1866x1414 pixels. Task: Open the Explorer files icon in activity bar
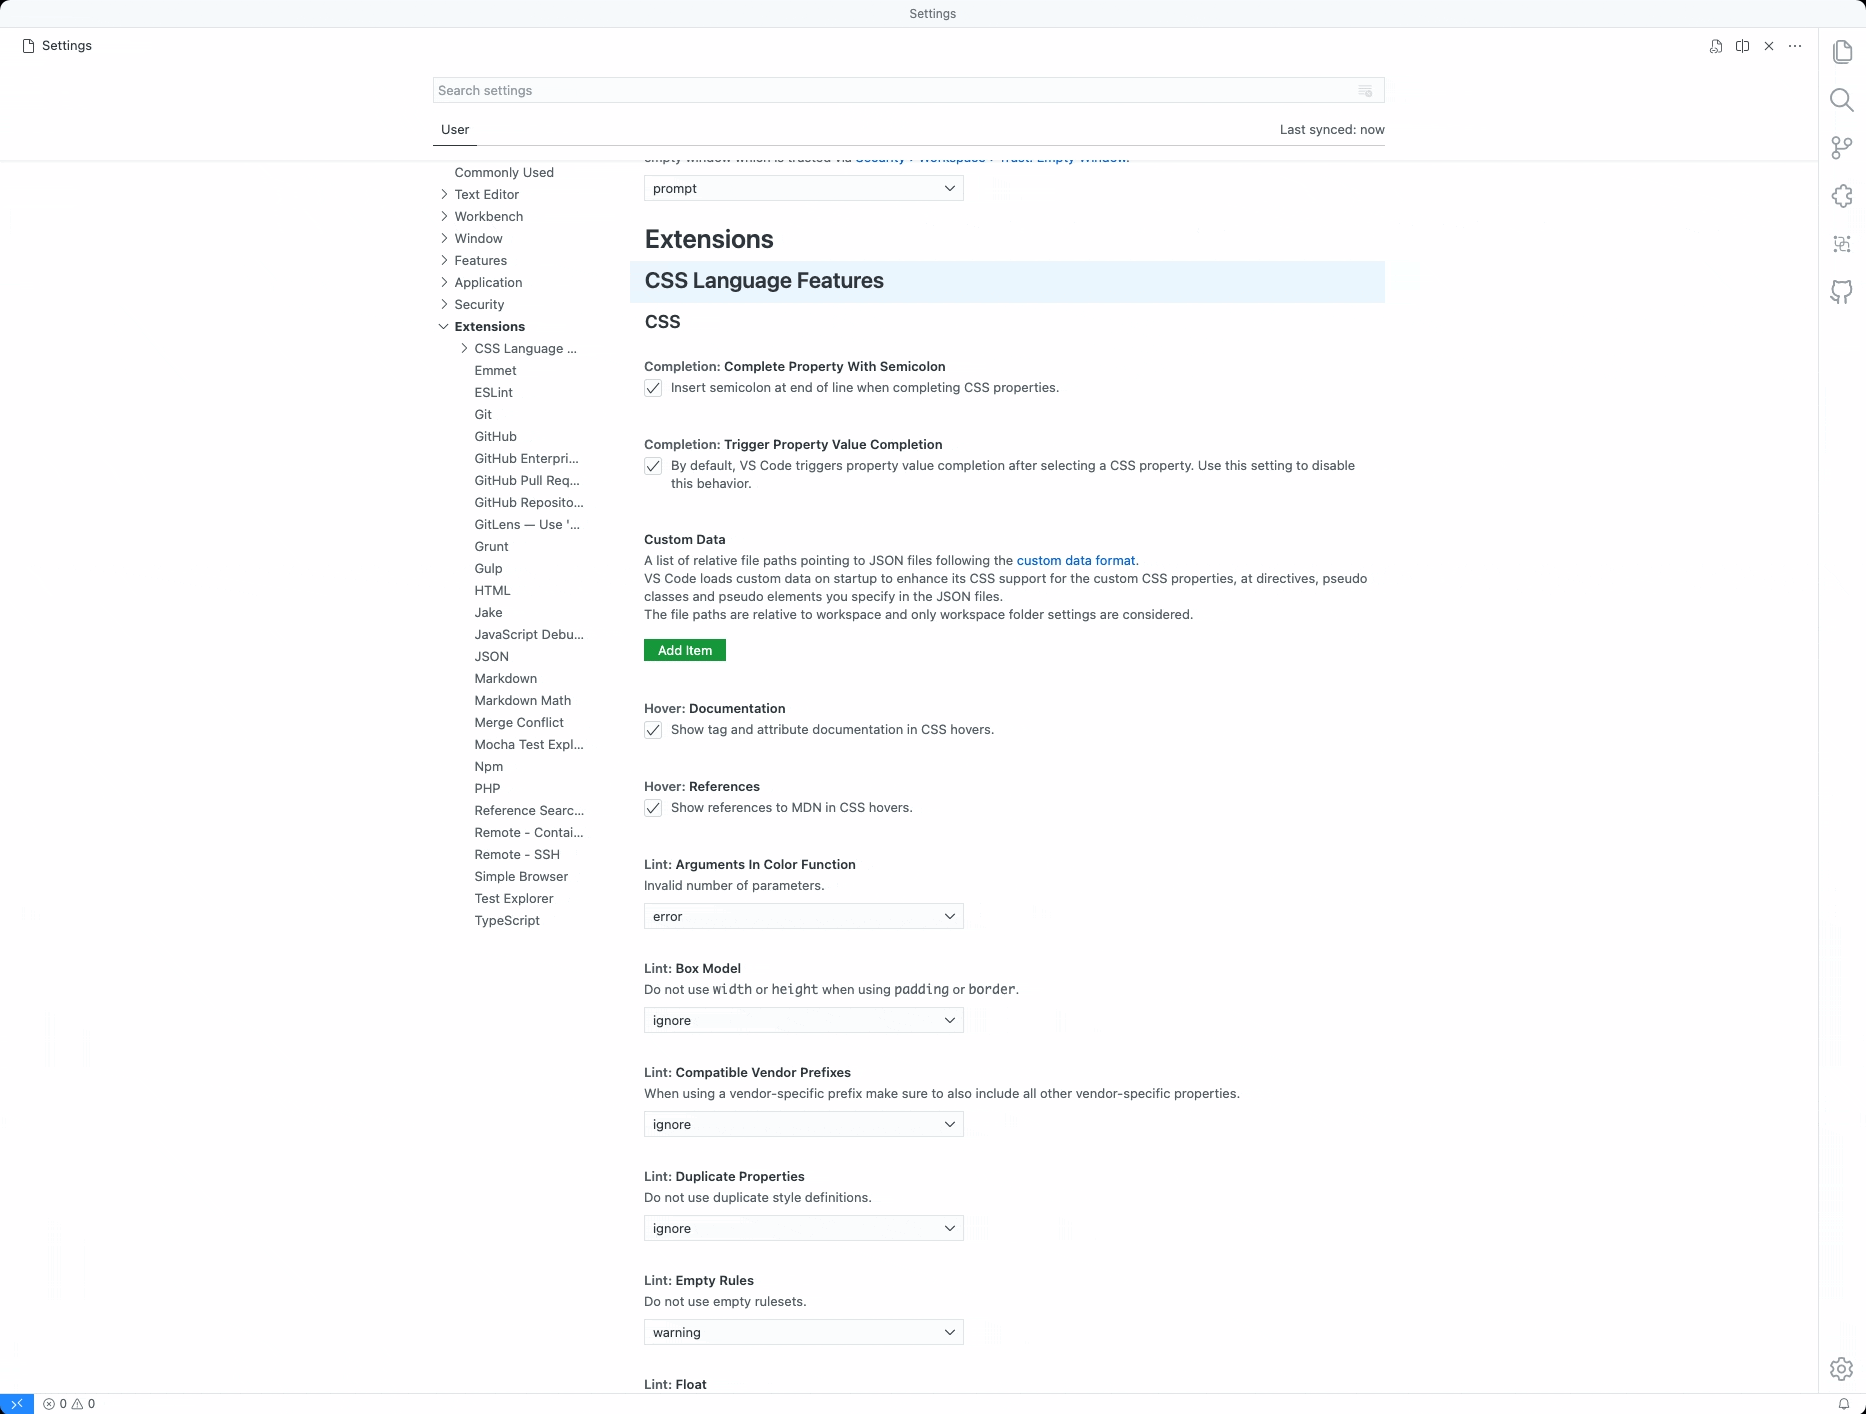[x=1842, y=52]
